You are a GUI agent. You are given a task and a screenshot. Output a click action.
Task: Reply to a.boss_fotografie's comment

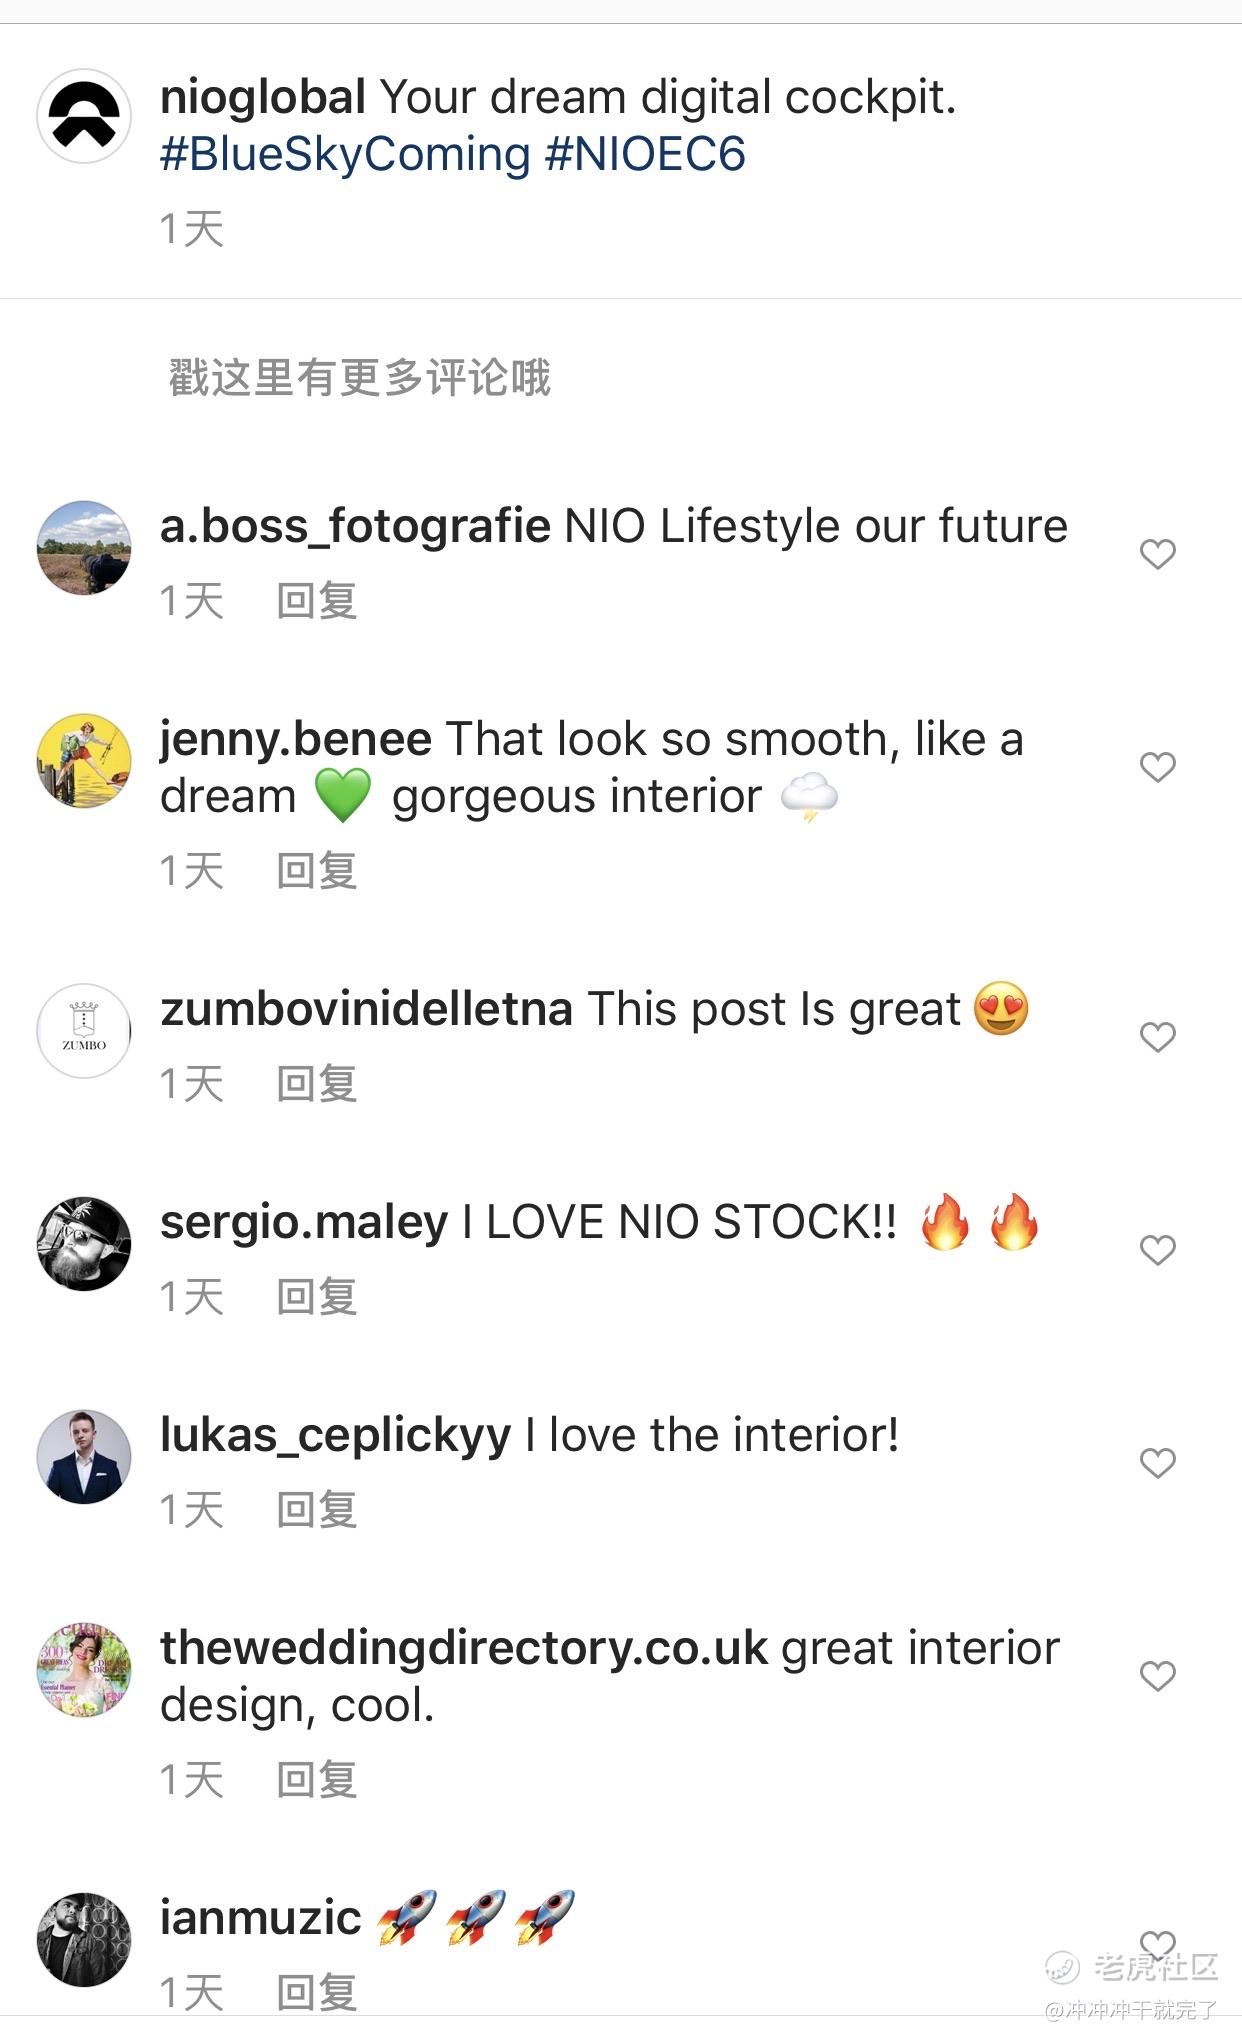[x=316, y=601]
